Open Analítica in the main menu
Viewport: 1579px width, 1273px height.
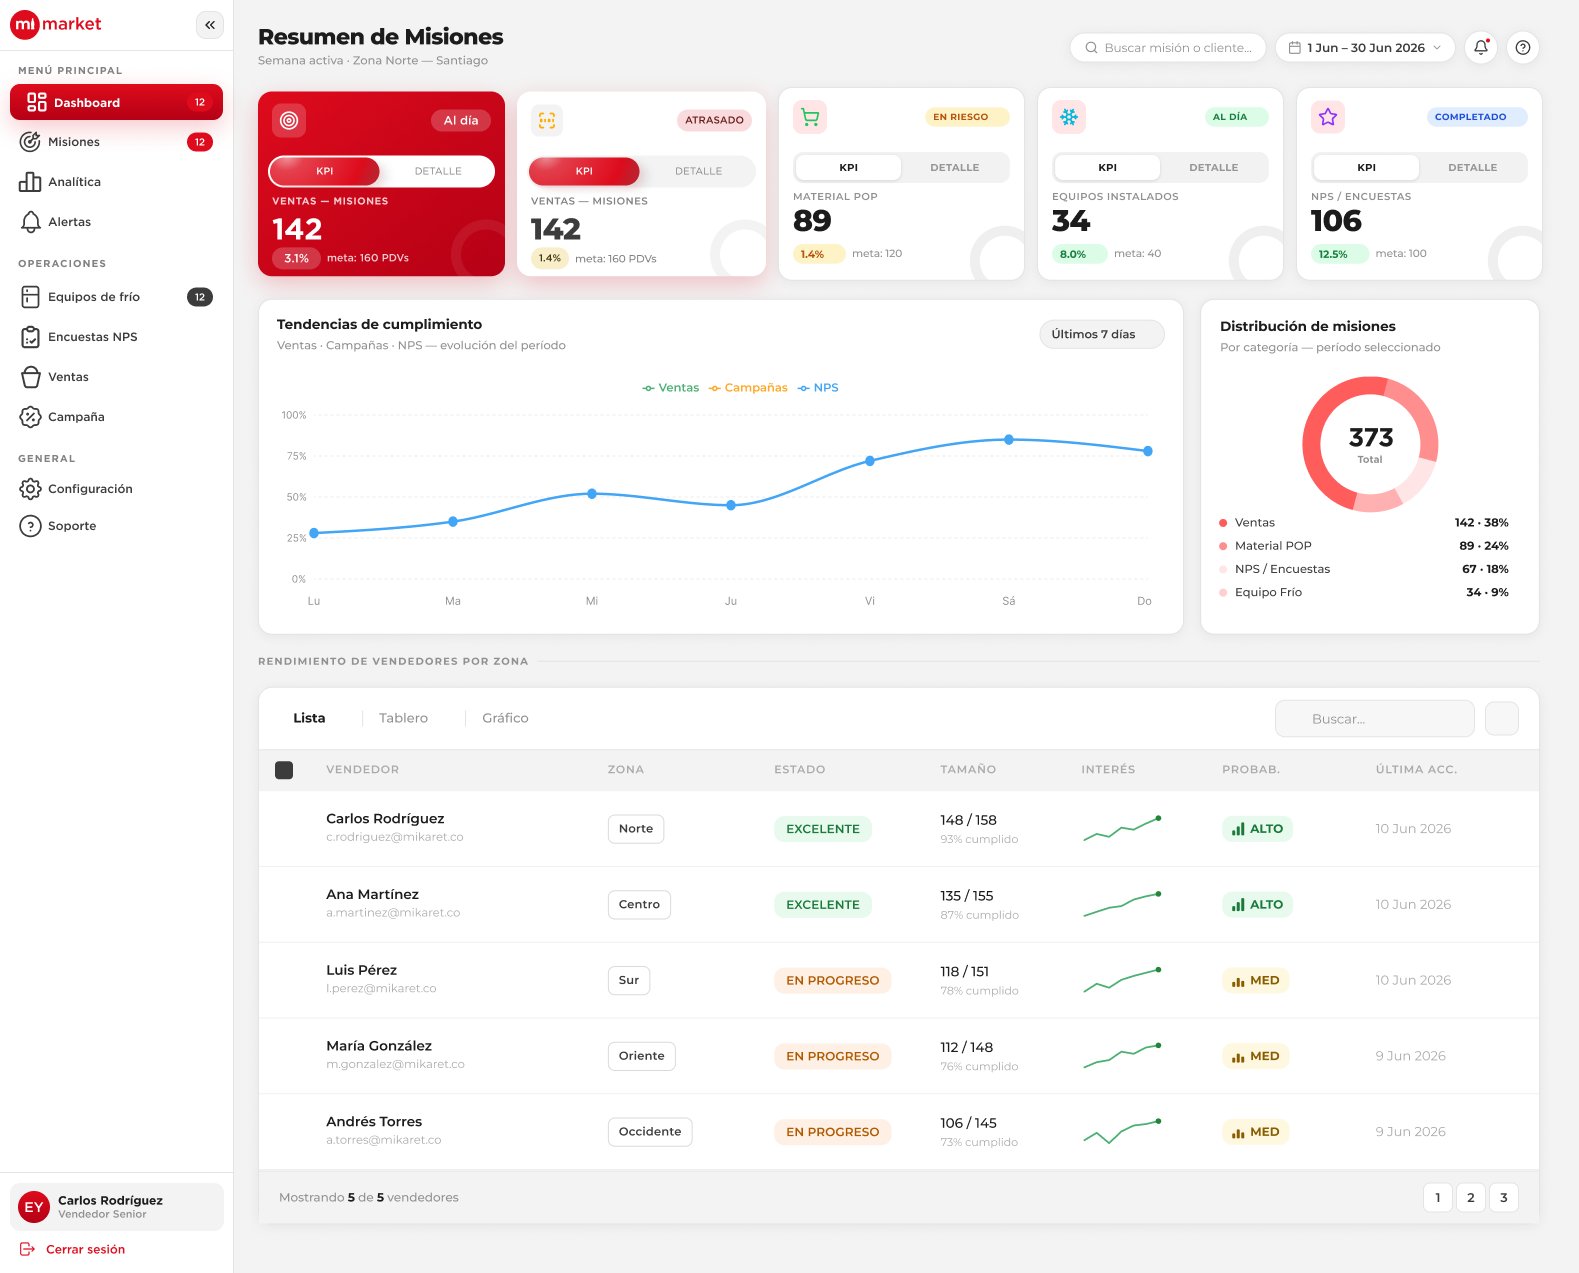pos(116,182)
